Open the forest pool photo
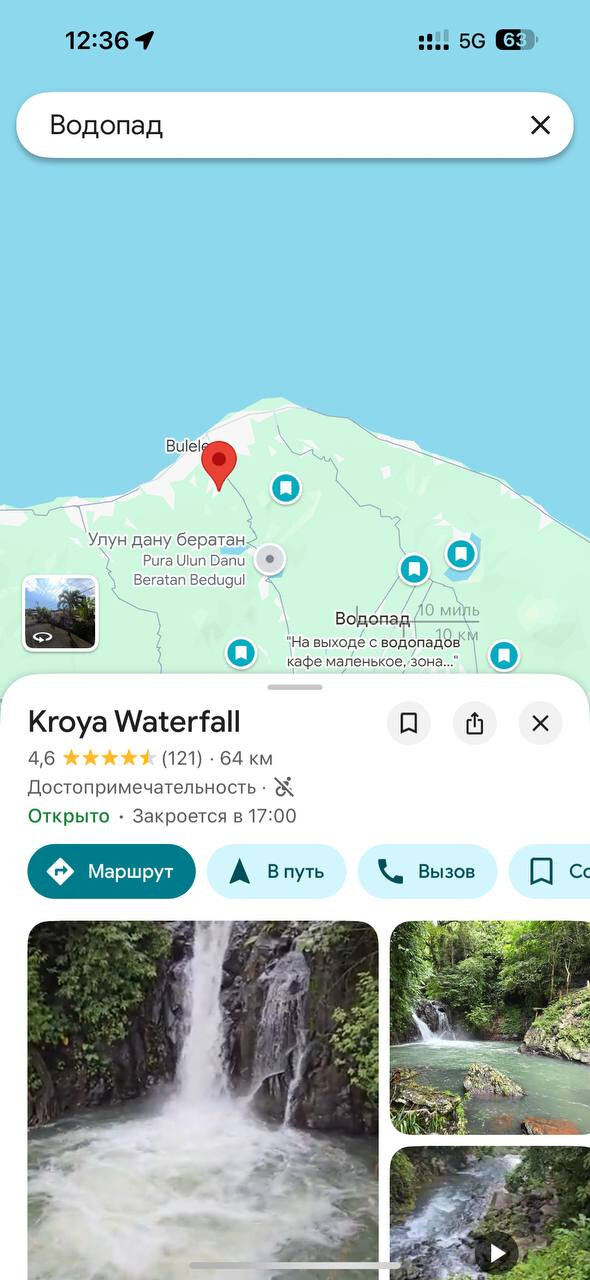 tap(490, 1028)
